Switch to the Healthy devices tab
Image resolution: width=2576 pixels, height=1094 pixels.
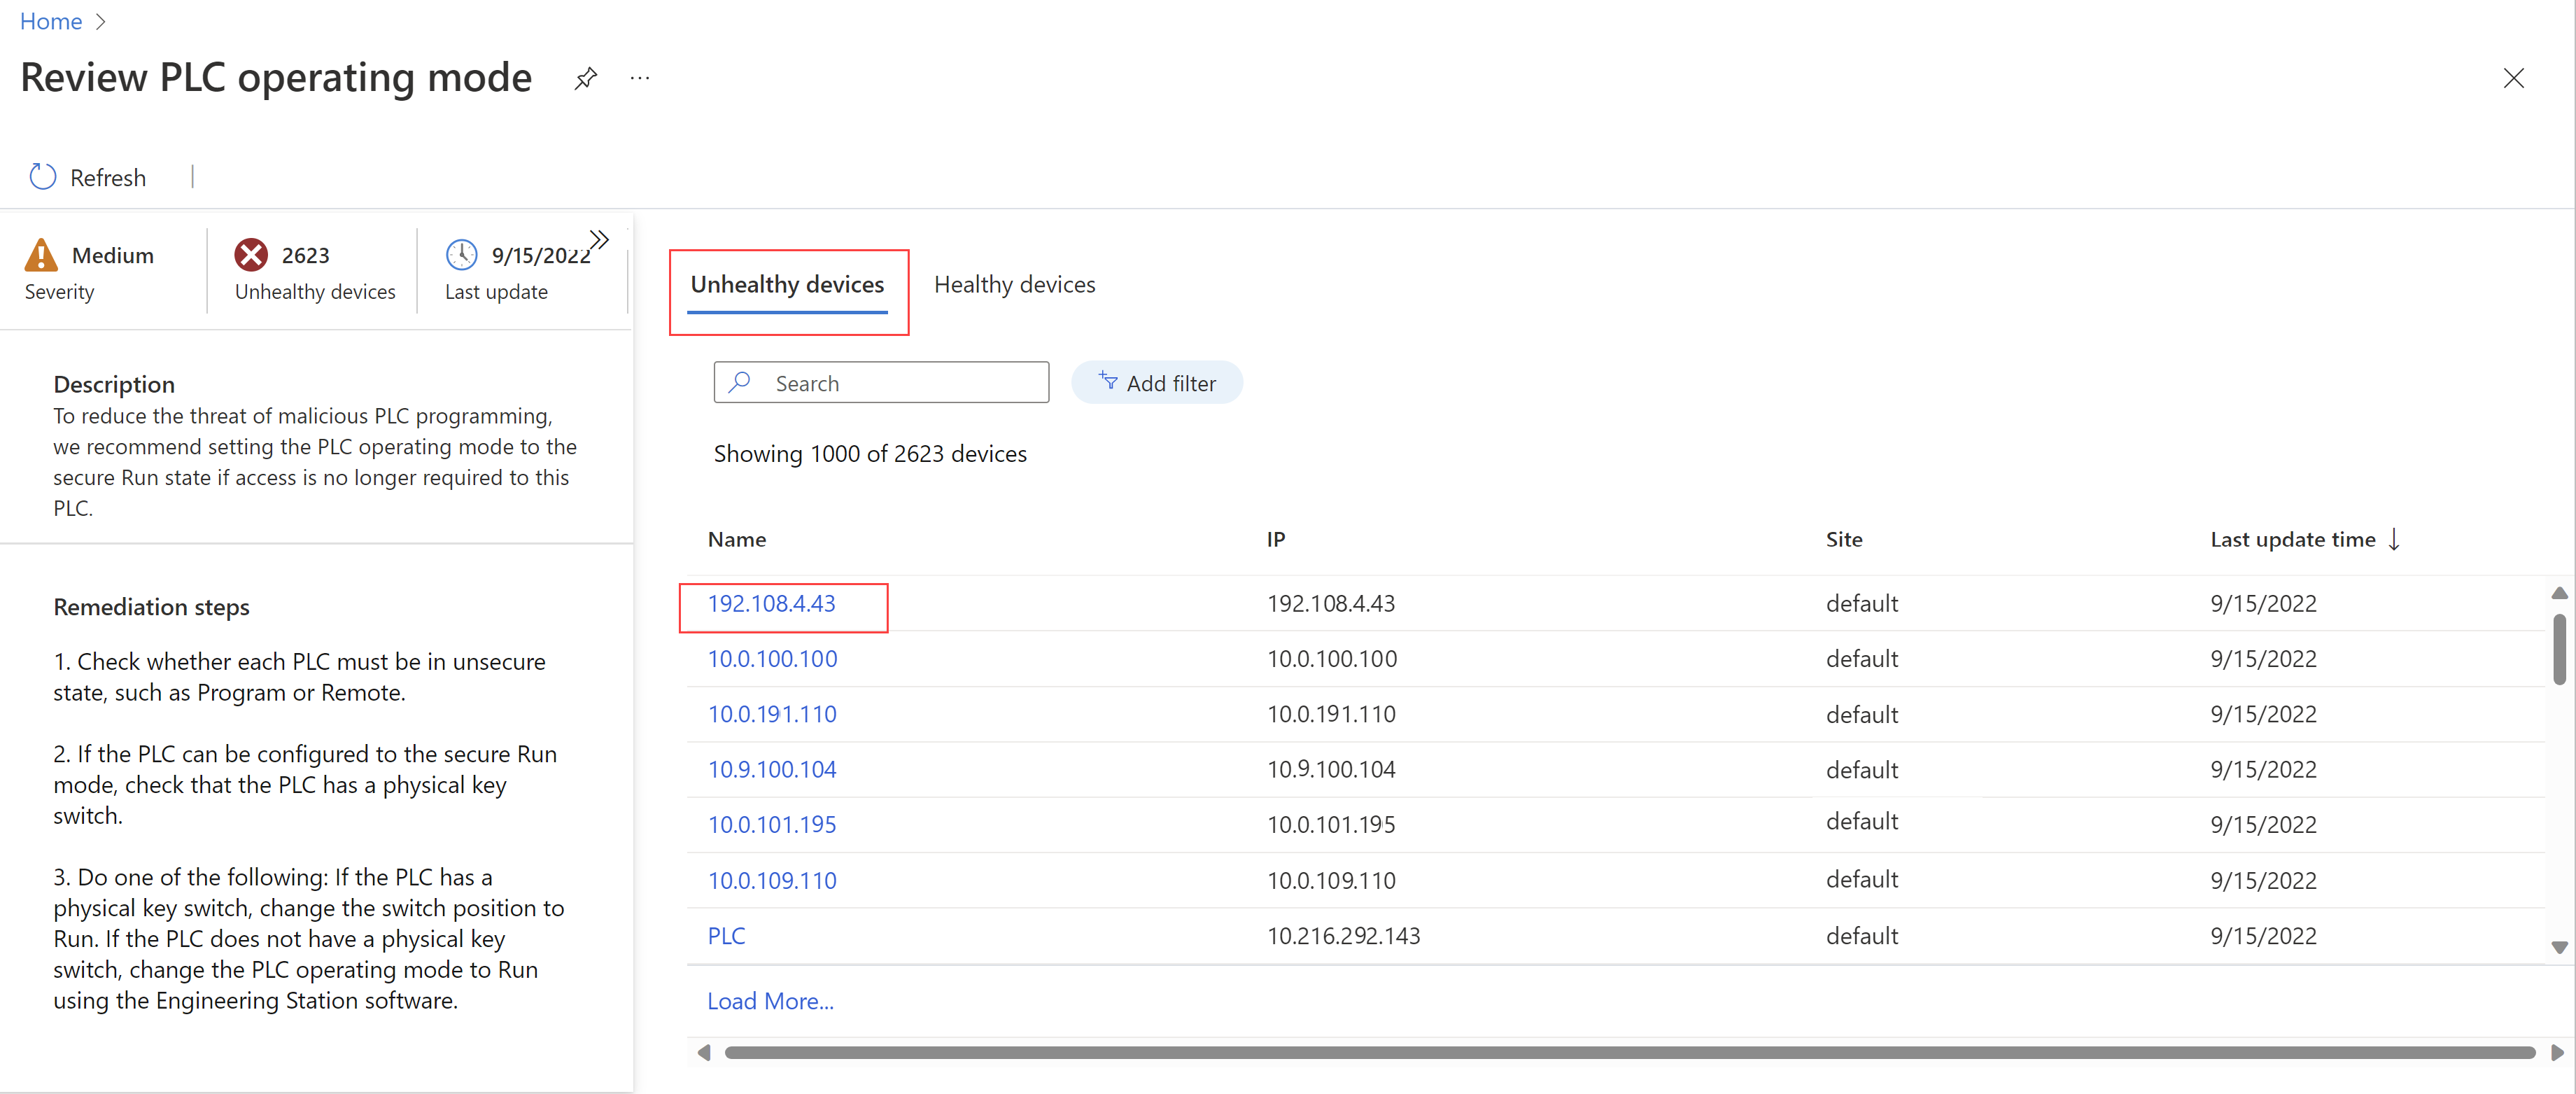[x=1015, y=284]
